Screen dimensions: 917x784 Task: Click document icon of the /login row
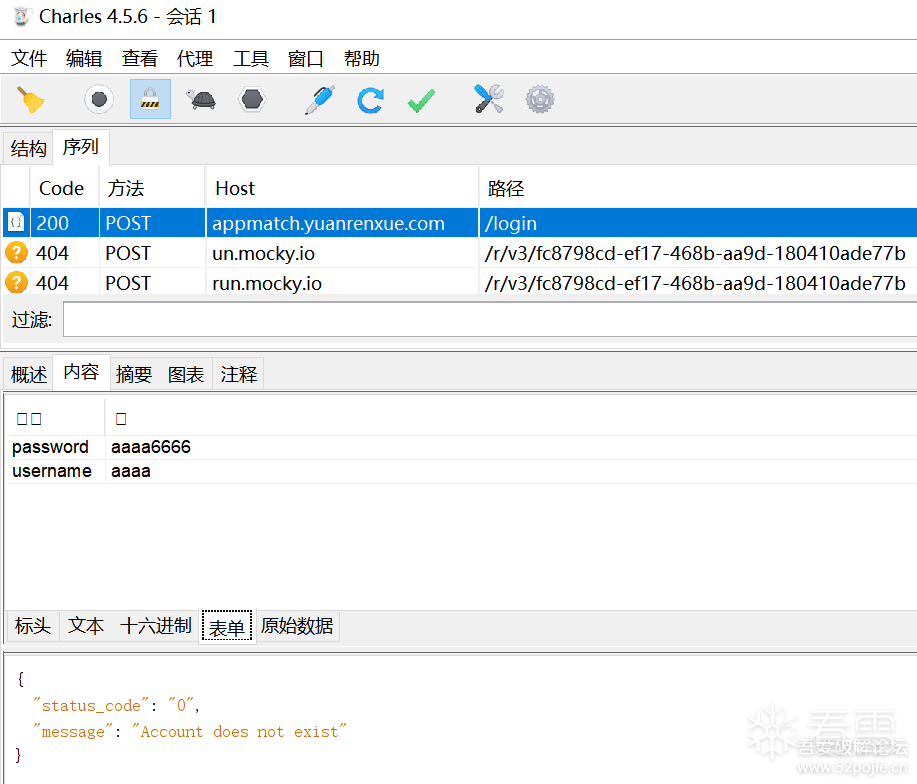click(16, 222)
